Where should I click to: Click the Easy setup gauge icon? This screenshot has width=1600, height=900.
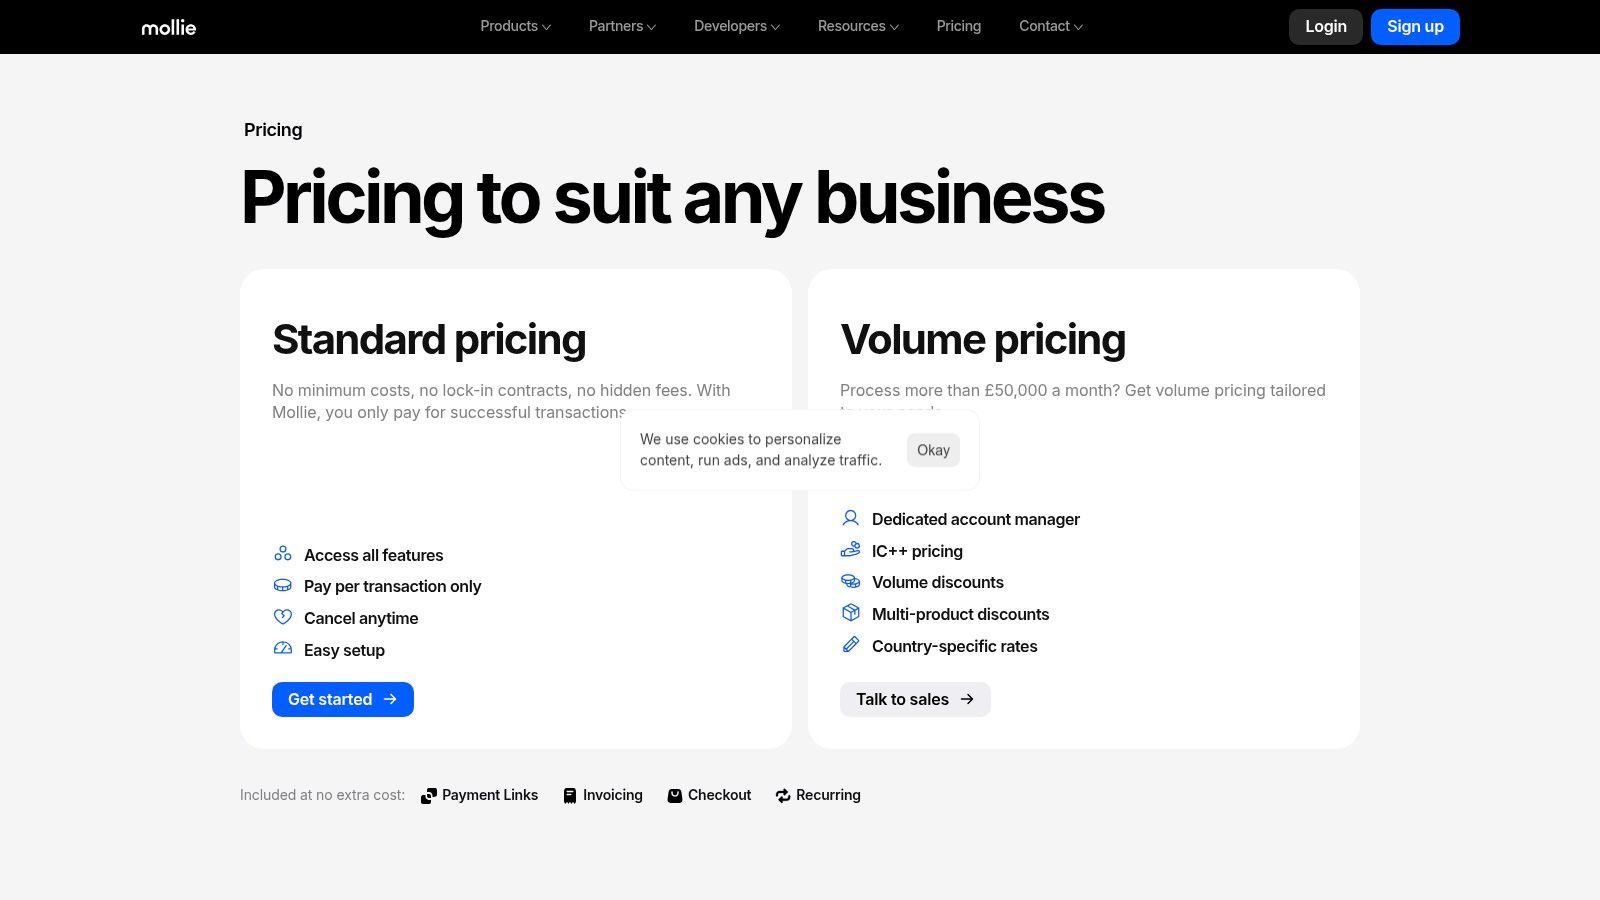pyautogui.click(x=283, y=649)
